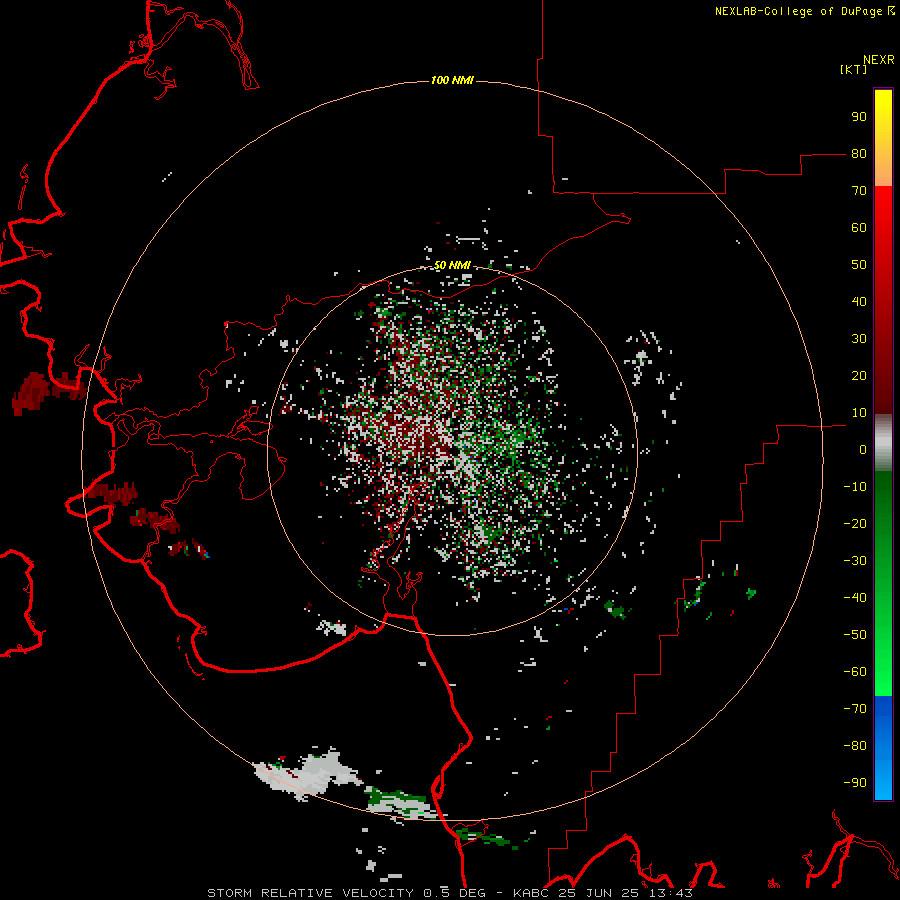Click the 0 value on velocity scale
900x900 pixels.
863,450
